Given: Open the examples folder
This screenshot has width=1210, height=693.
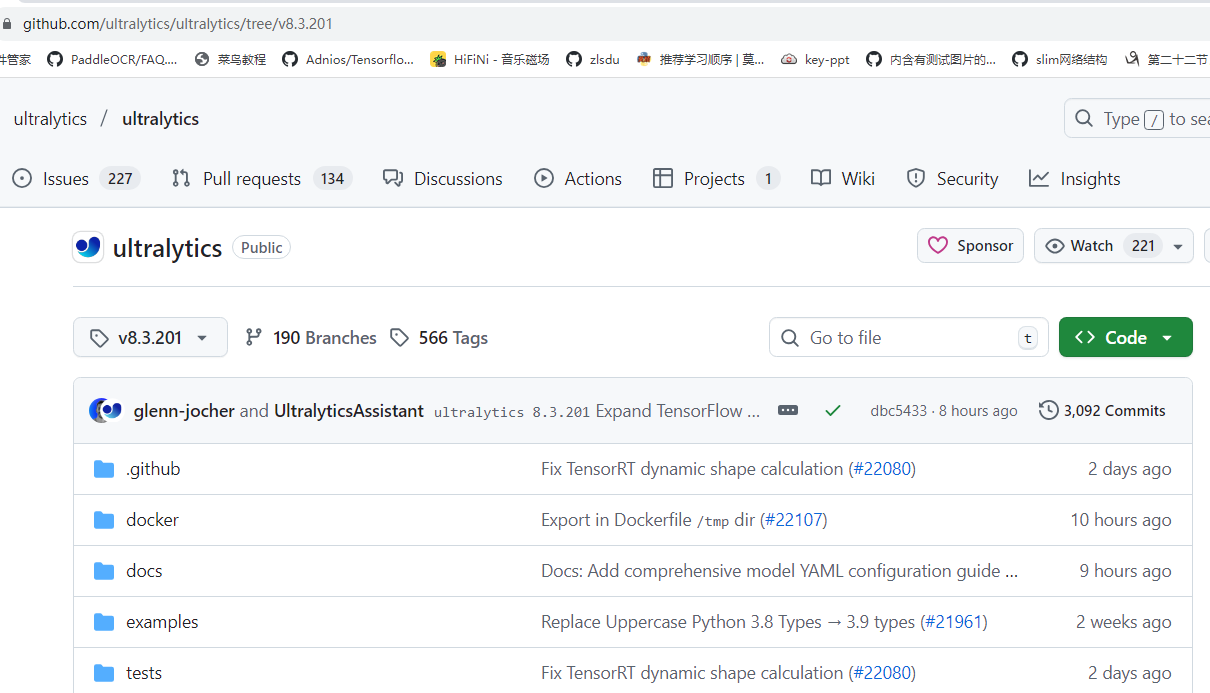Looking at the screenshot, I should (162, 622).
